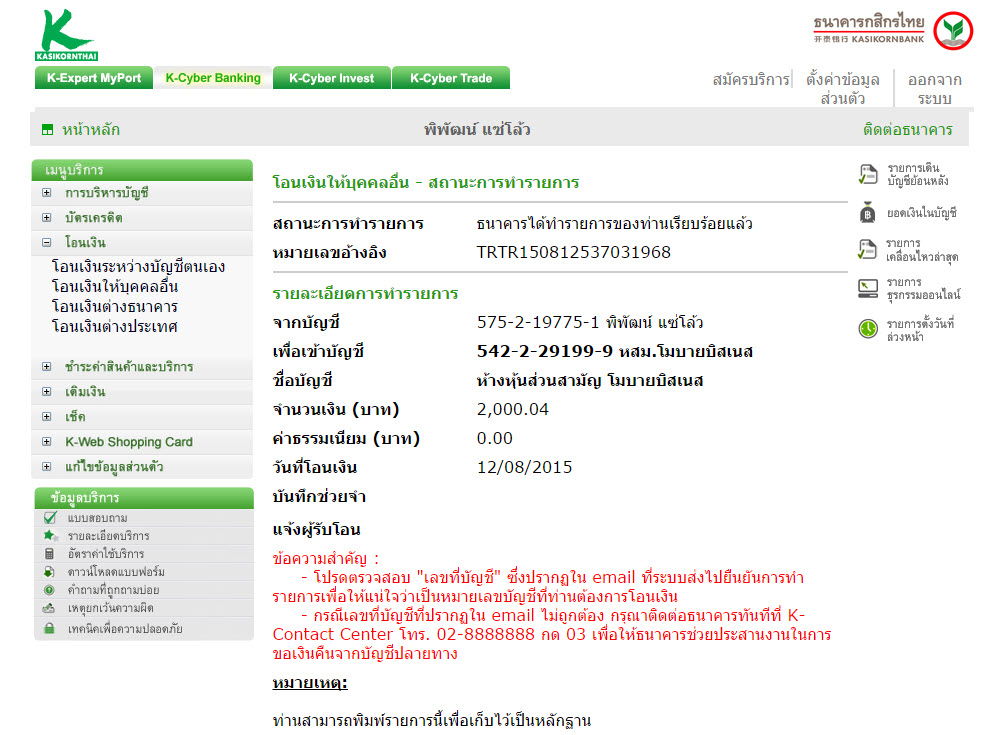Click reference number TRTR150812537031968
Screen dimensions: 1001x735
point(573,252)
